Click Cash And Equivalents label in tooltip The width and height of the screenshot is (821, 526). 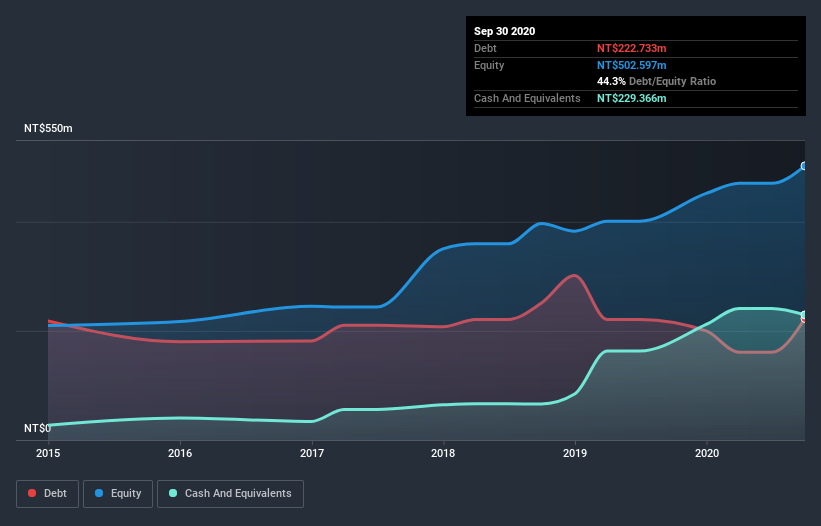click(527, 98)
